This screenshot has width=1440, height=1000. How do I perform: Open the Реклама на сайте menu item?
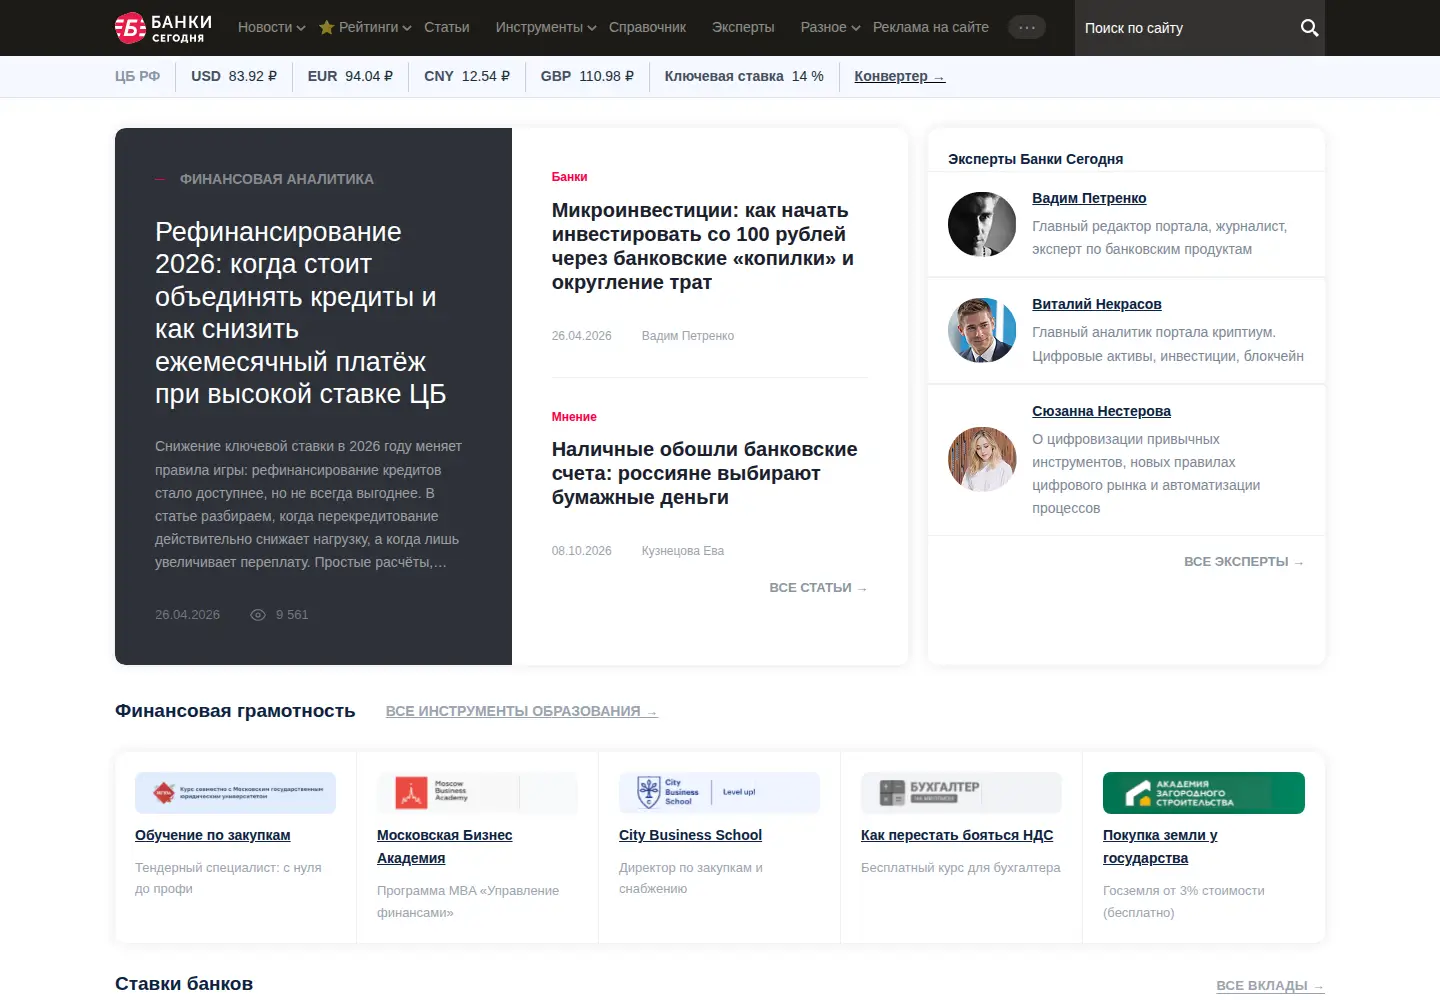click(x=931, y=27)
